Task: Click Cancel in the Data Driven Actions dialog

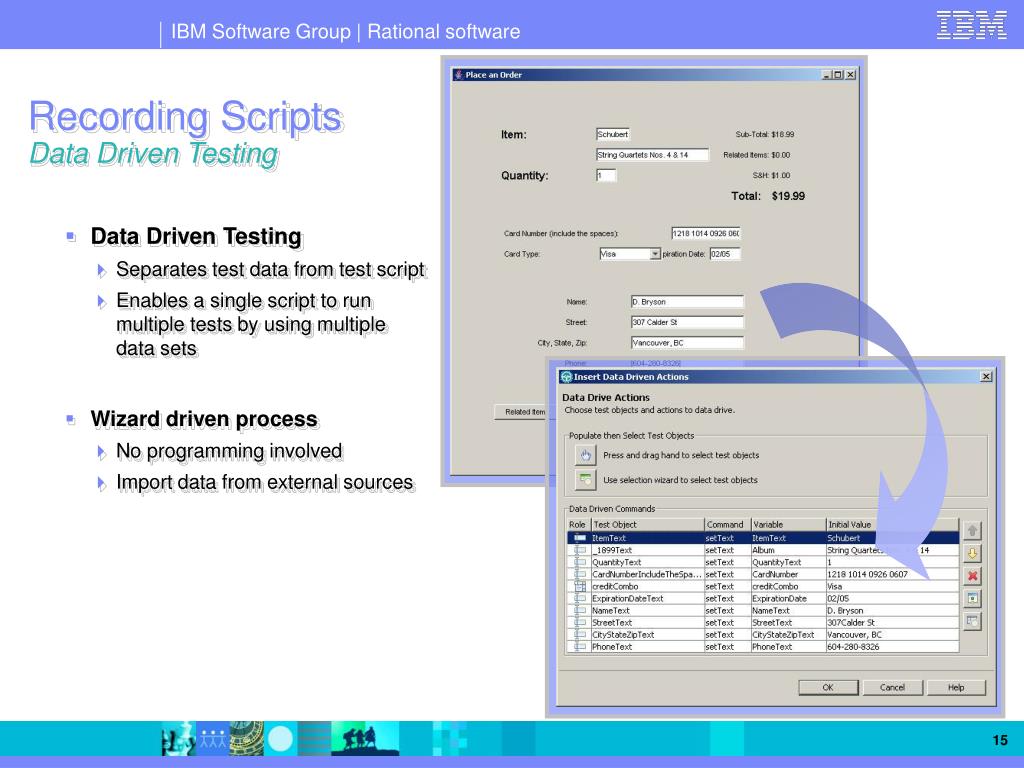Action: click(892, 687)
